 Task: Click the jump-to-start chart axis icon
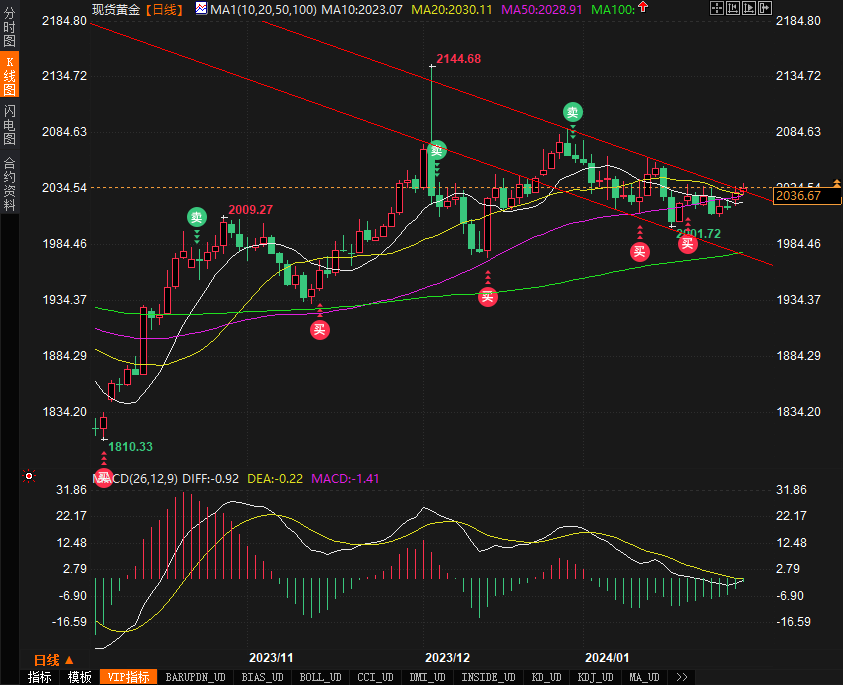pyautogui.click(x=732, y=8)
